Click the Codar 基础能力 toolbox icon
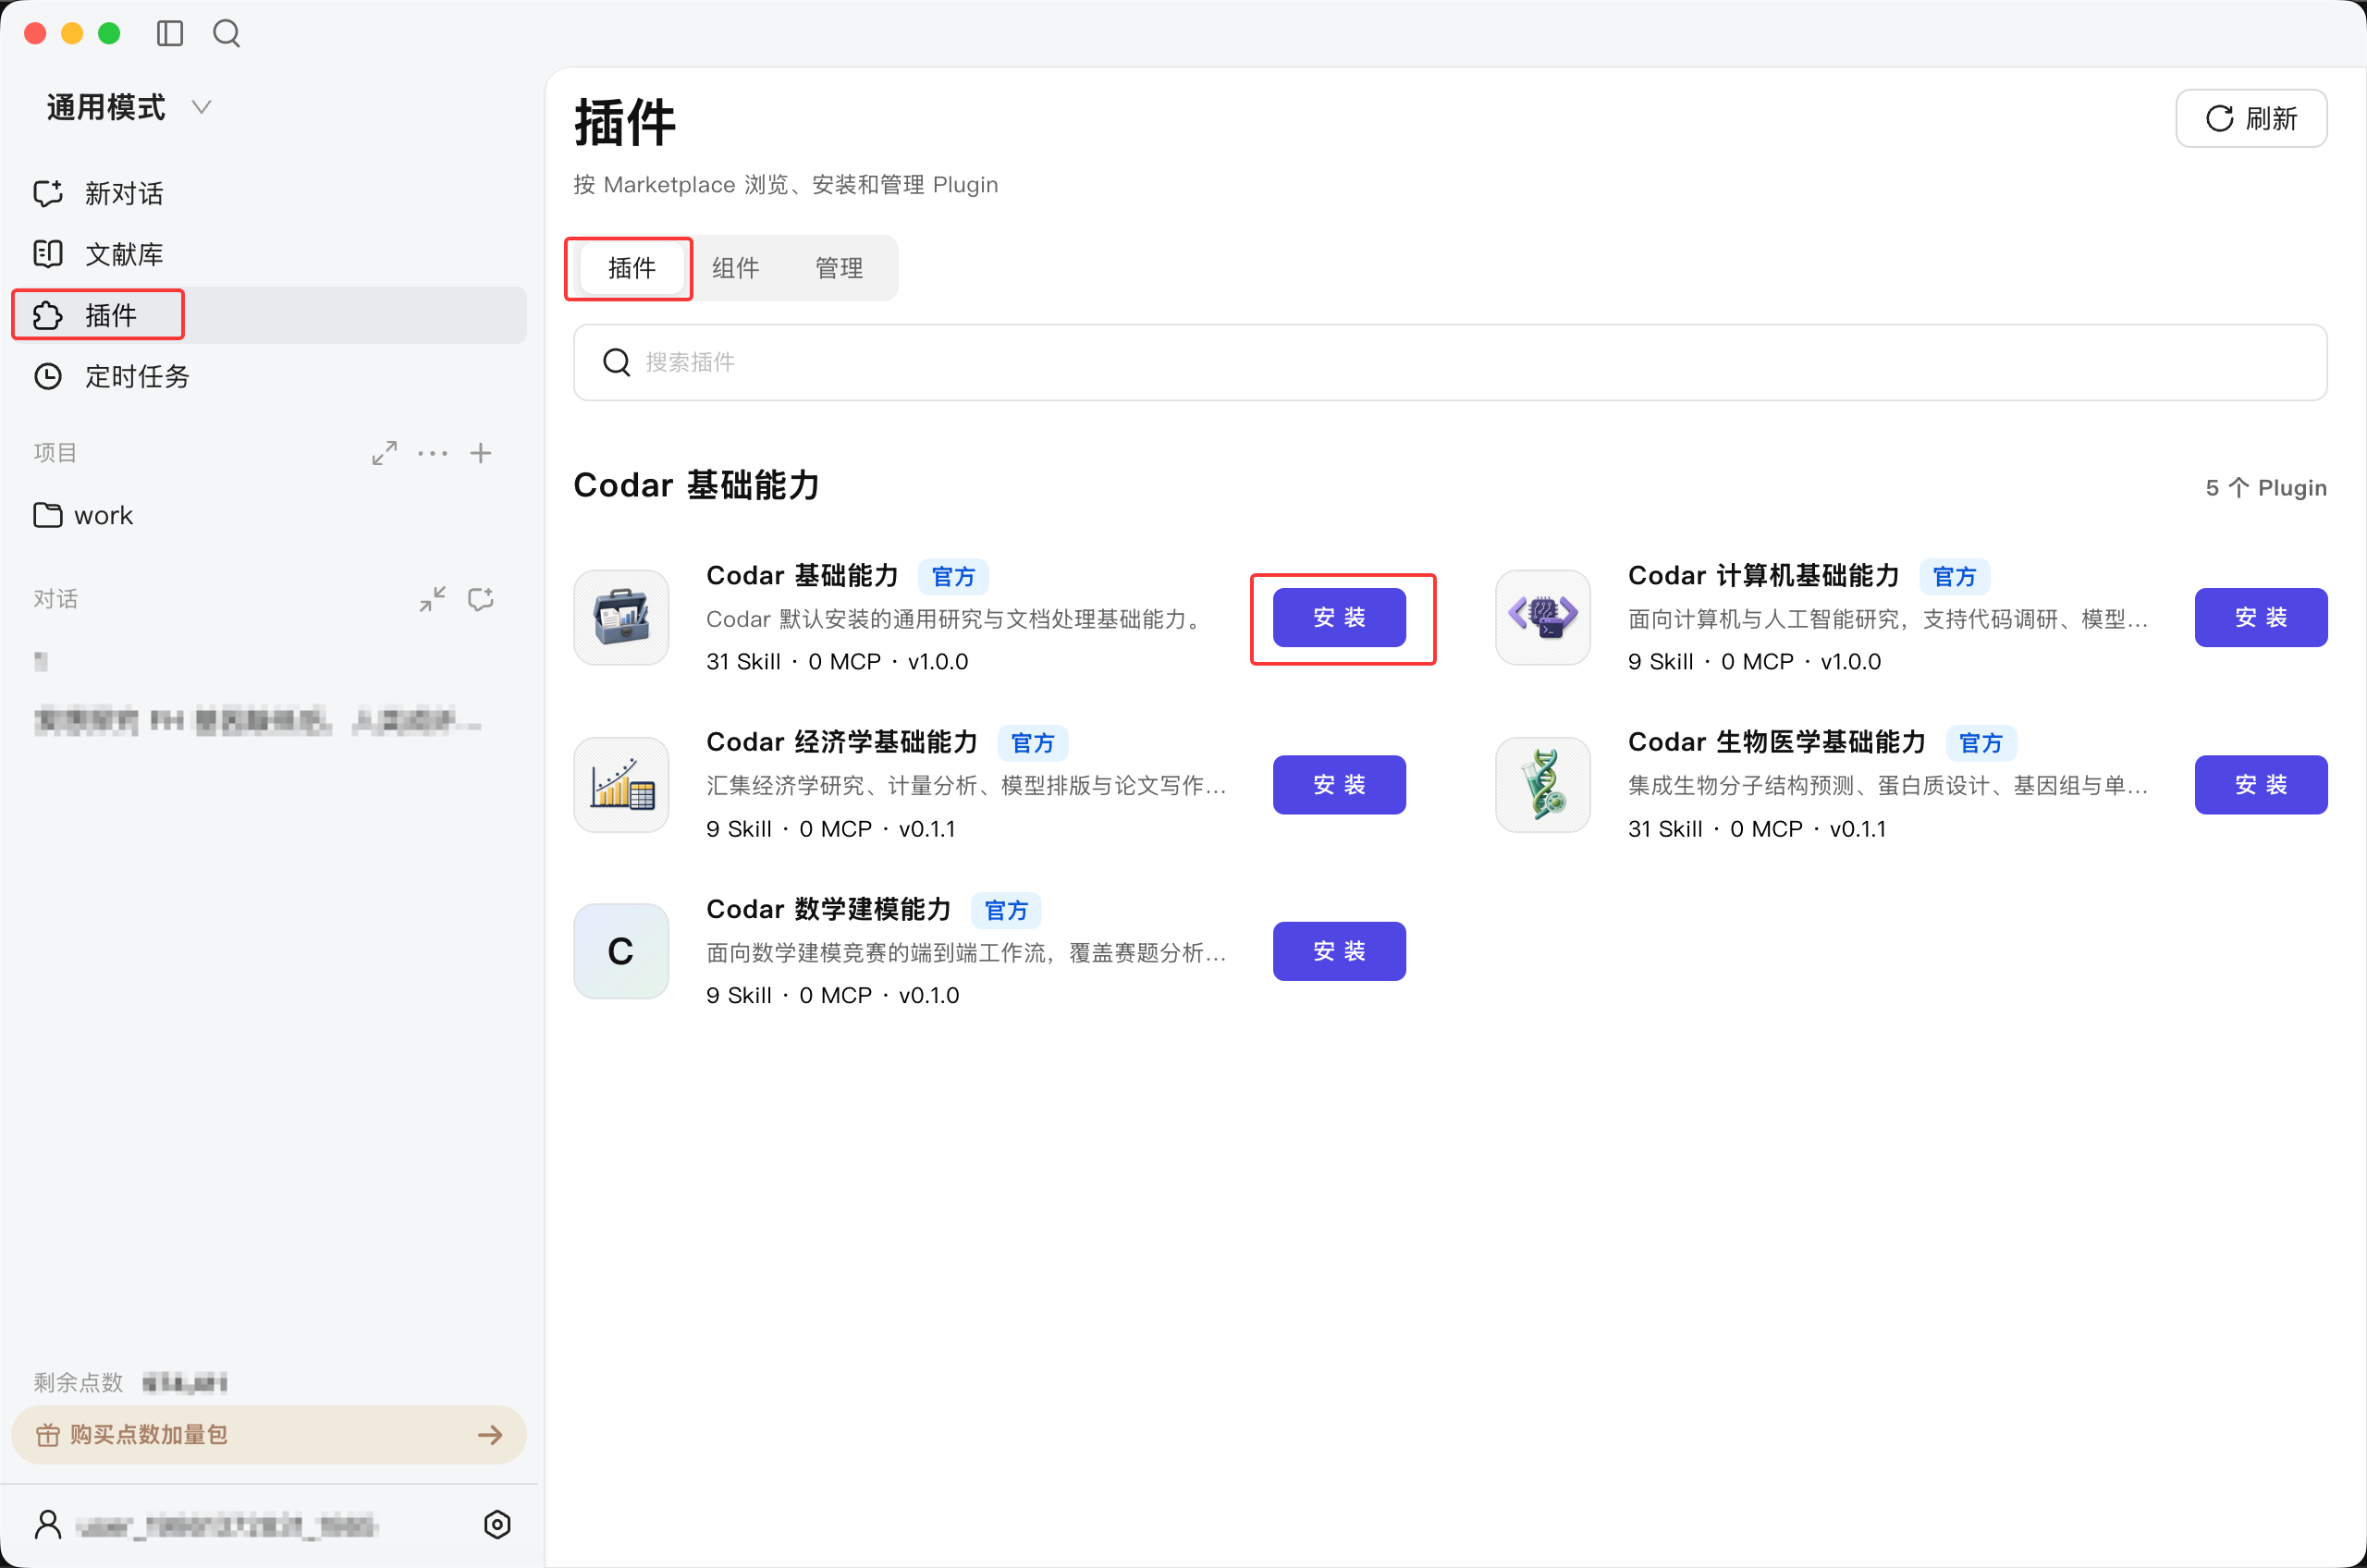The width and height of the screenshot is (2367, 1568). point(621,617)
